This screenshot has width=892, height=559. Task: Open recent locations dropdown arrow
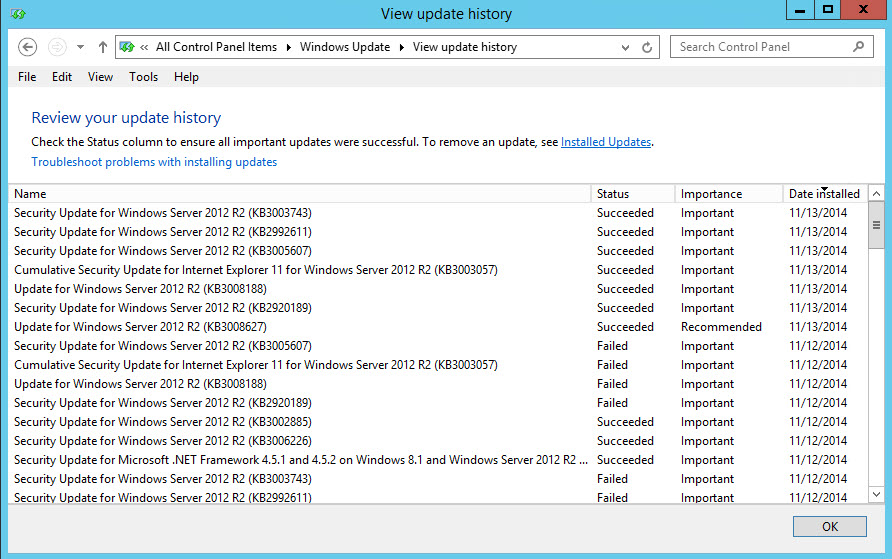(80, 47)
